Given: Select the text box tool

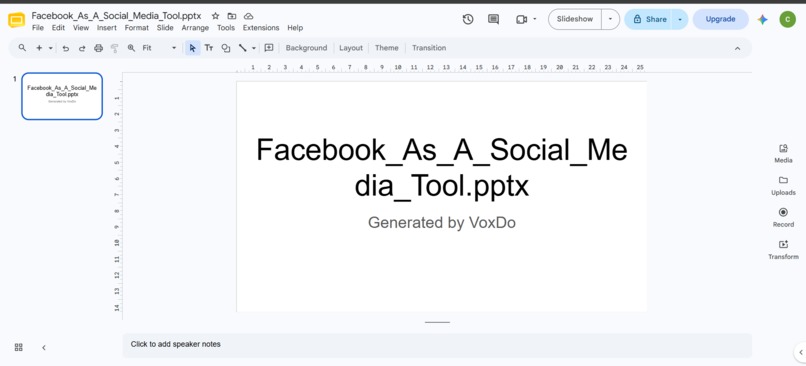Looking at the screenshot, I should point(209,48).
